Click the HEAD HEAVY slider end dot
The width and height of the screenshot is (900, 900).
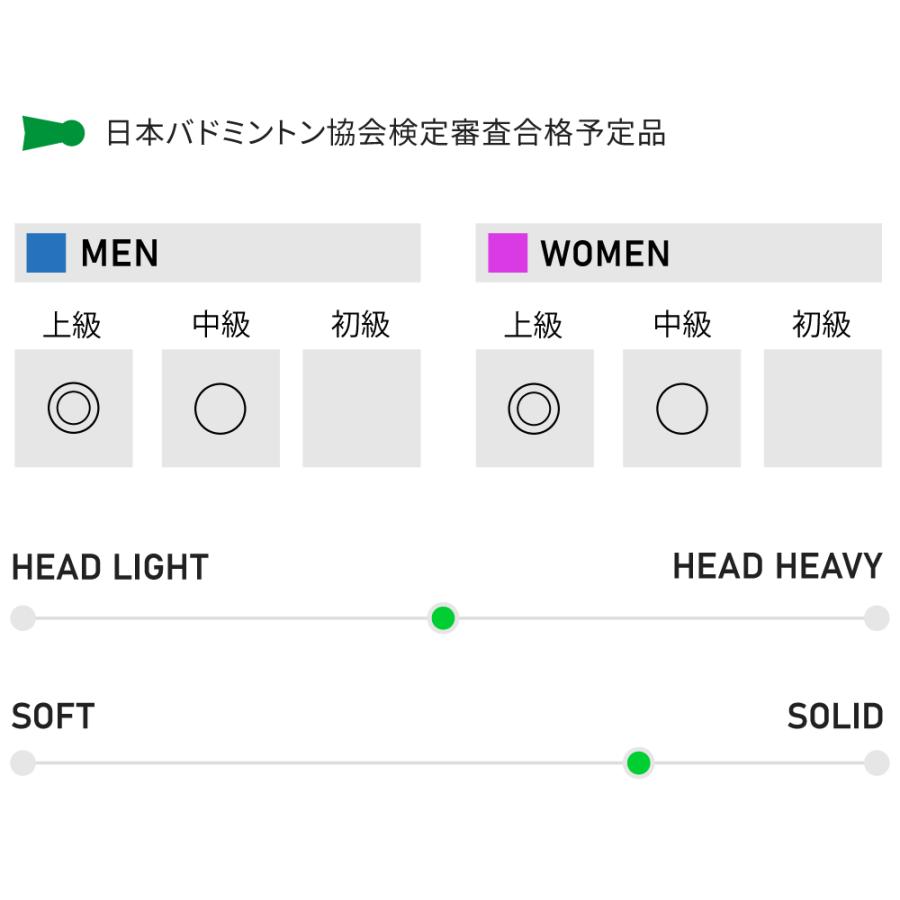[x=877, y=618]
